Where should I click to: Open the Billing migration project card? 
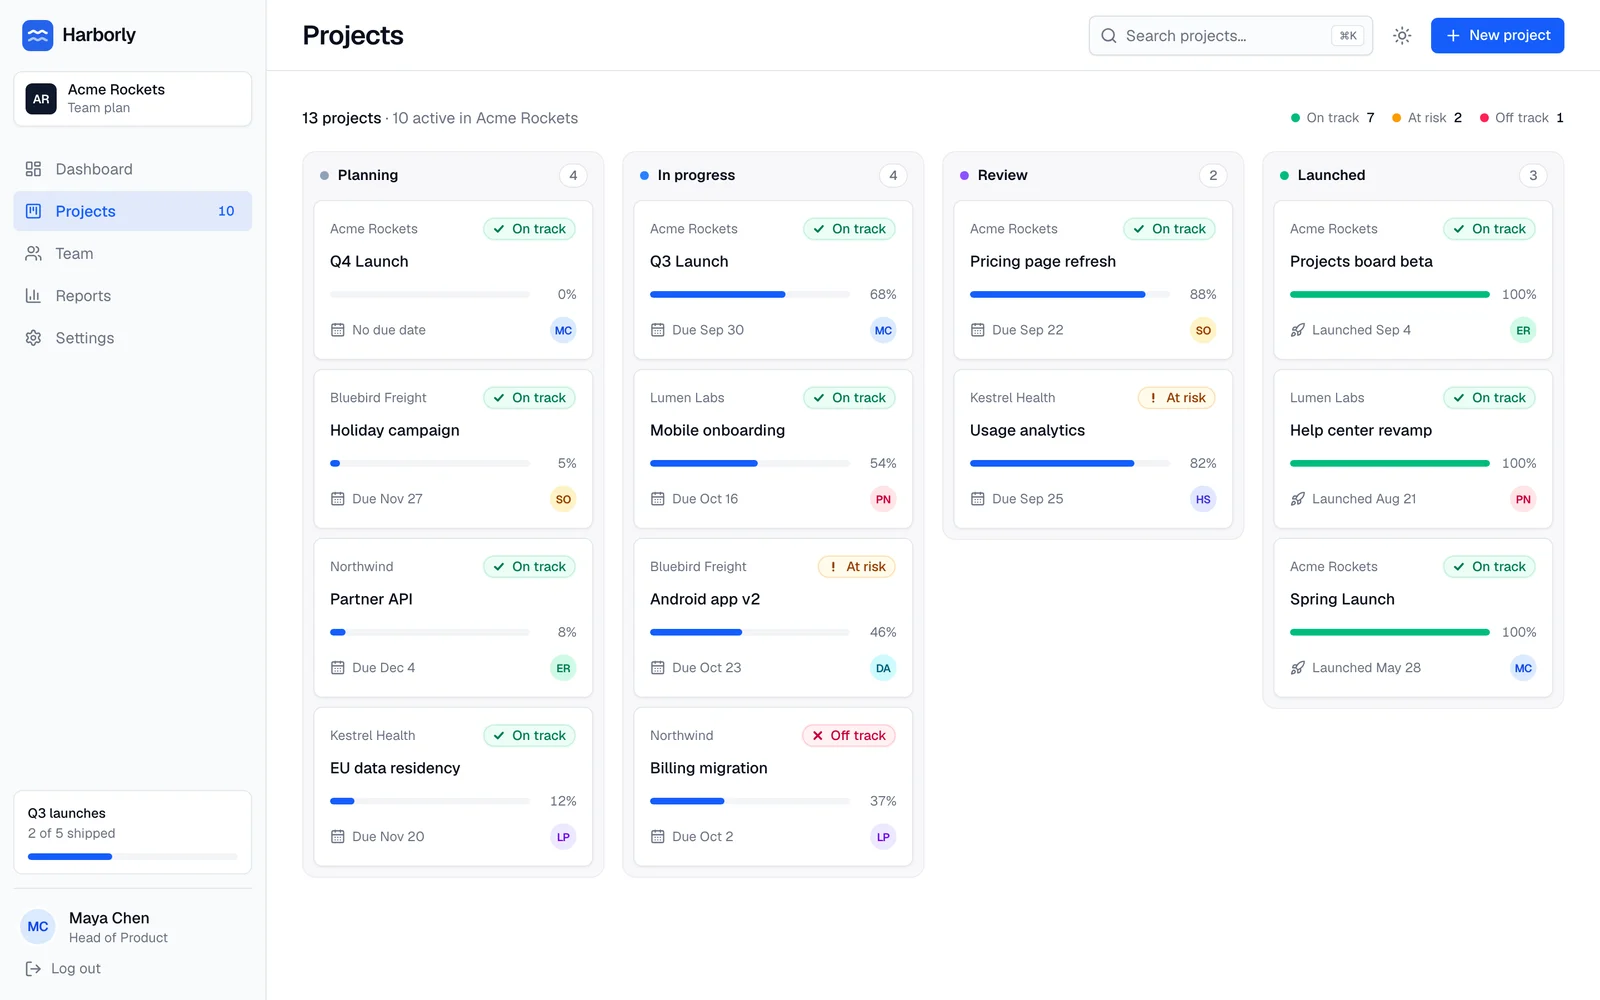pos(773,787)
